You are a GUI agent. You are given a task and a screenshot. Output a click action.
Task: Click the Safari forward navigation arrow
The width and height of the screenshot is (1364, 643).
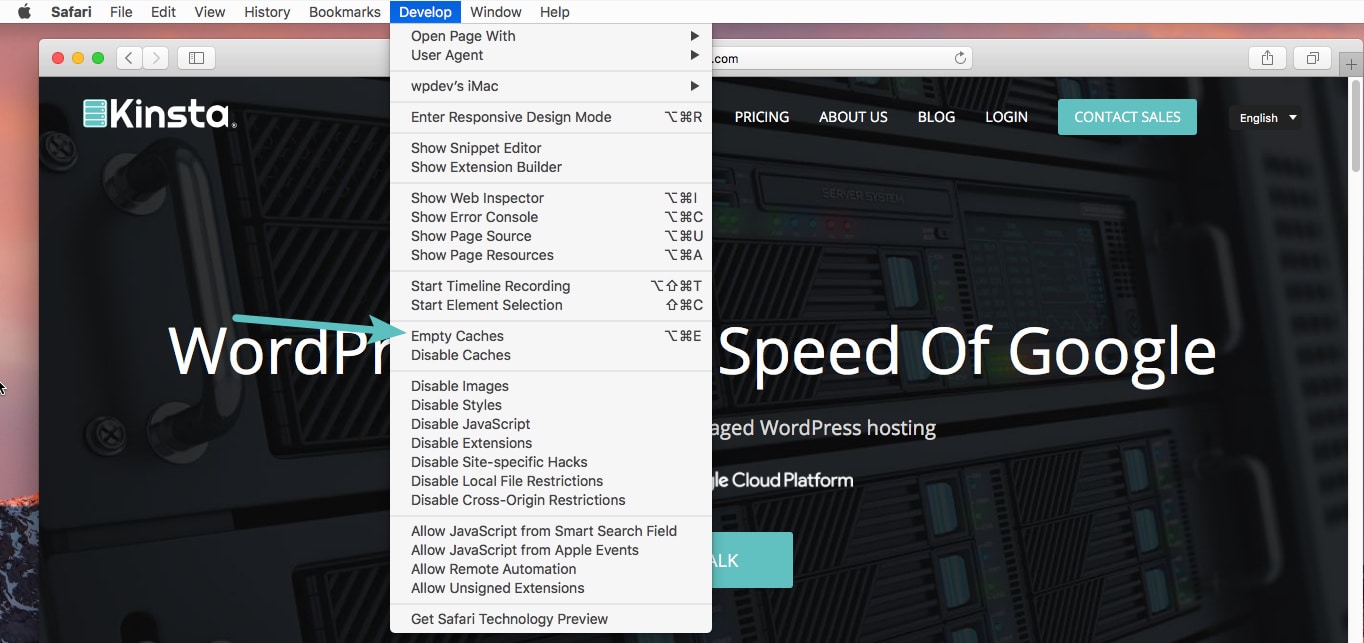click(155, 58)
